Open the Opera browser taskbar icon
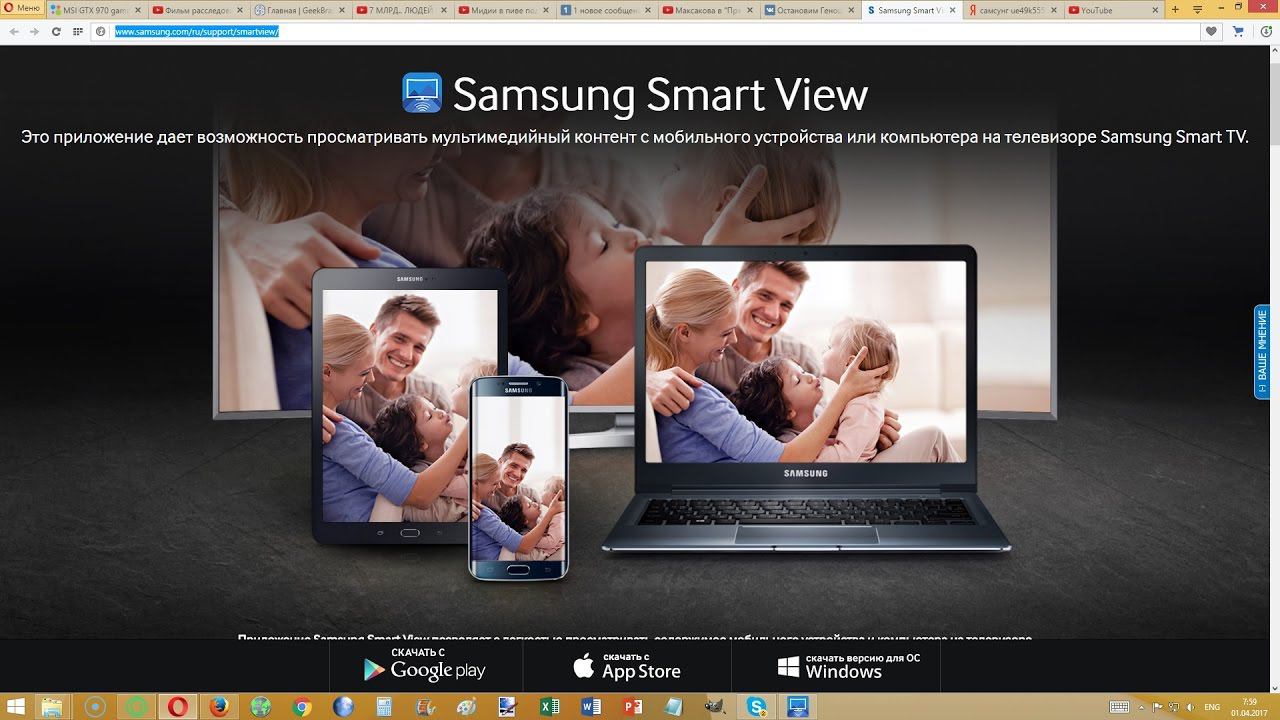Image resolution: width=1280 pixels, height=720 pixels. pyautogui.click(x=178, y=706)
